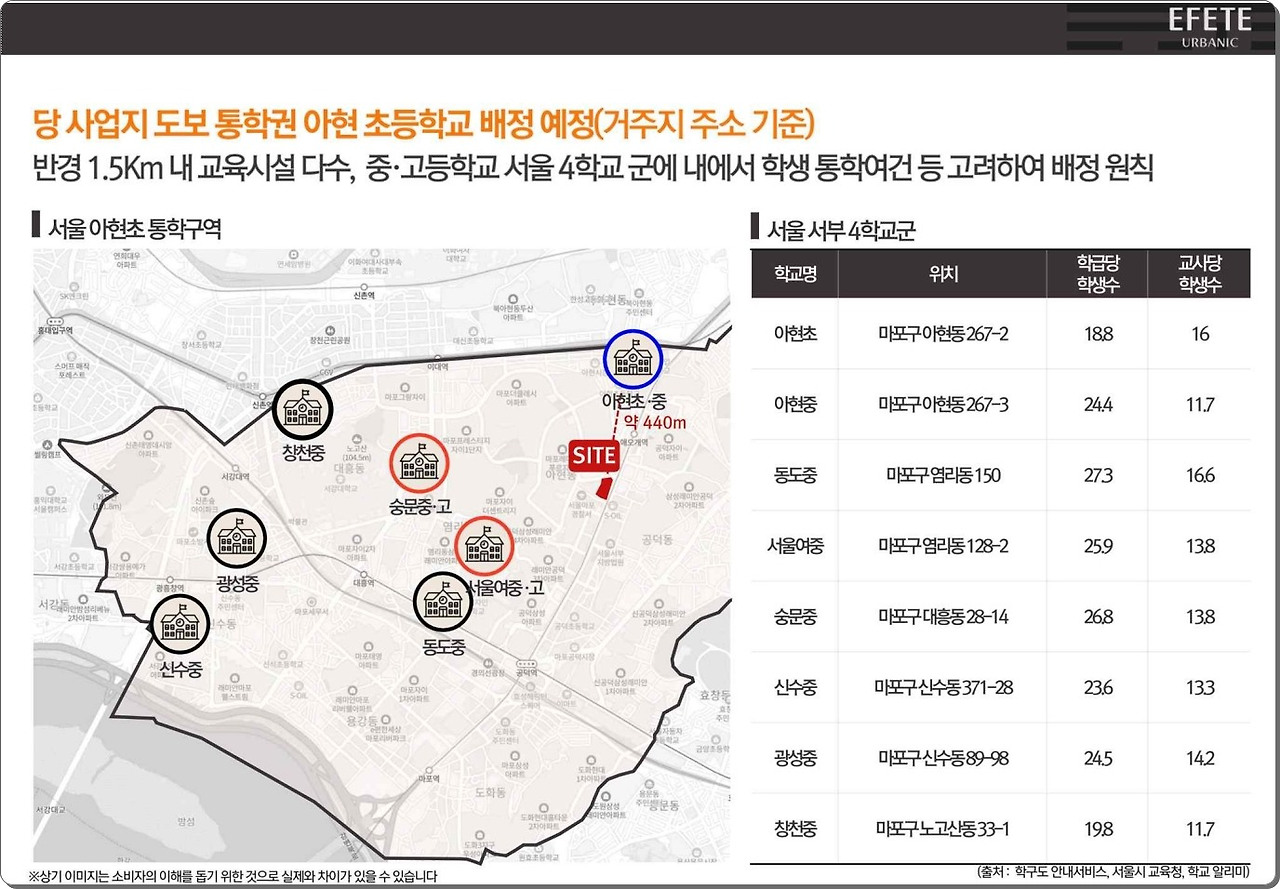Screen dimensions: 1280x889
Task: Click the 동도중 school icon
Action: click(x=442, y=600)
